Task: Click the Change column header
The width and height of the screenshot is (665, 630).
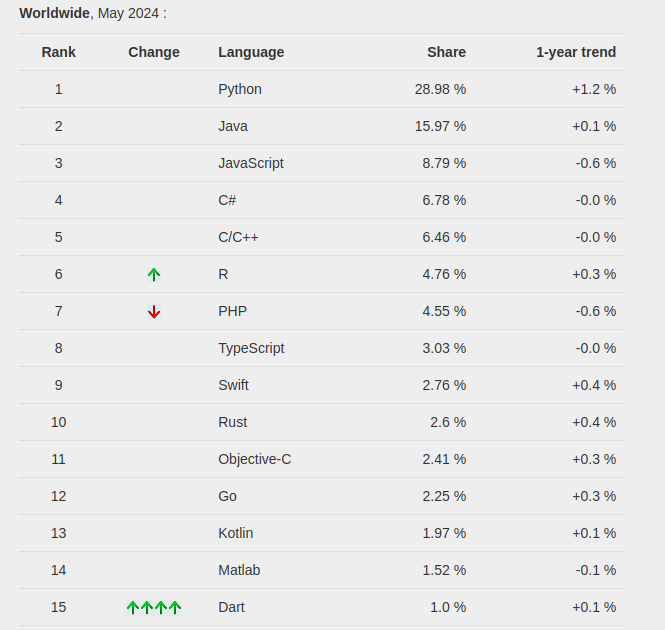Action: (154, 52)
